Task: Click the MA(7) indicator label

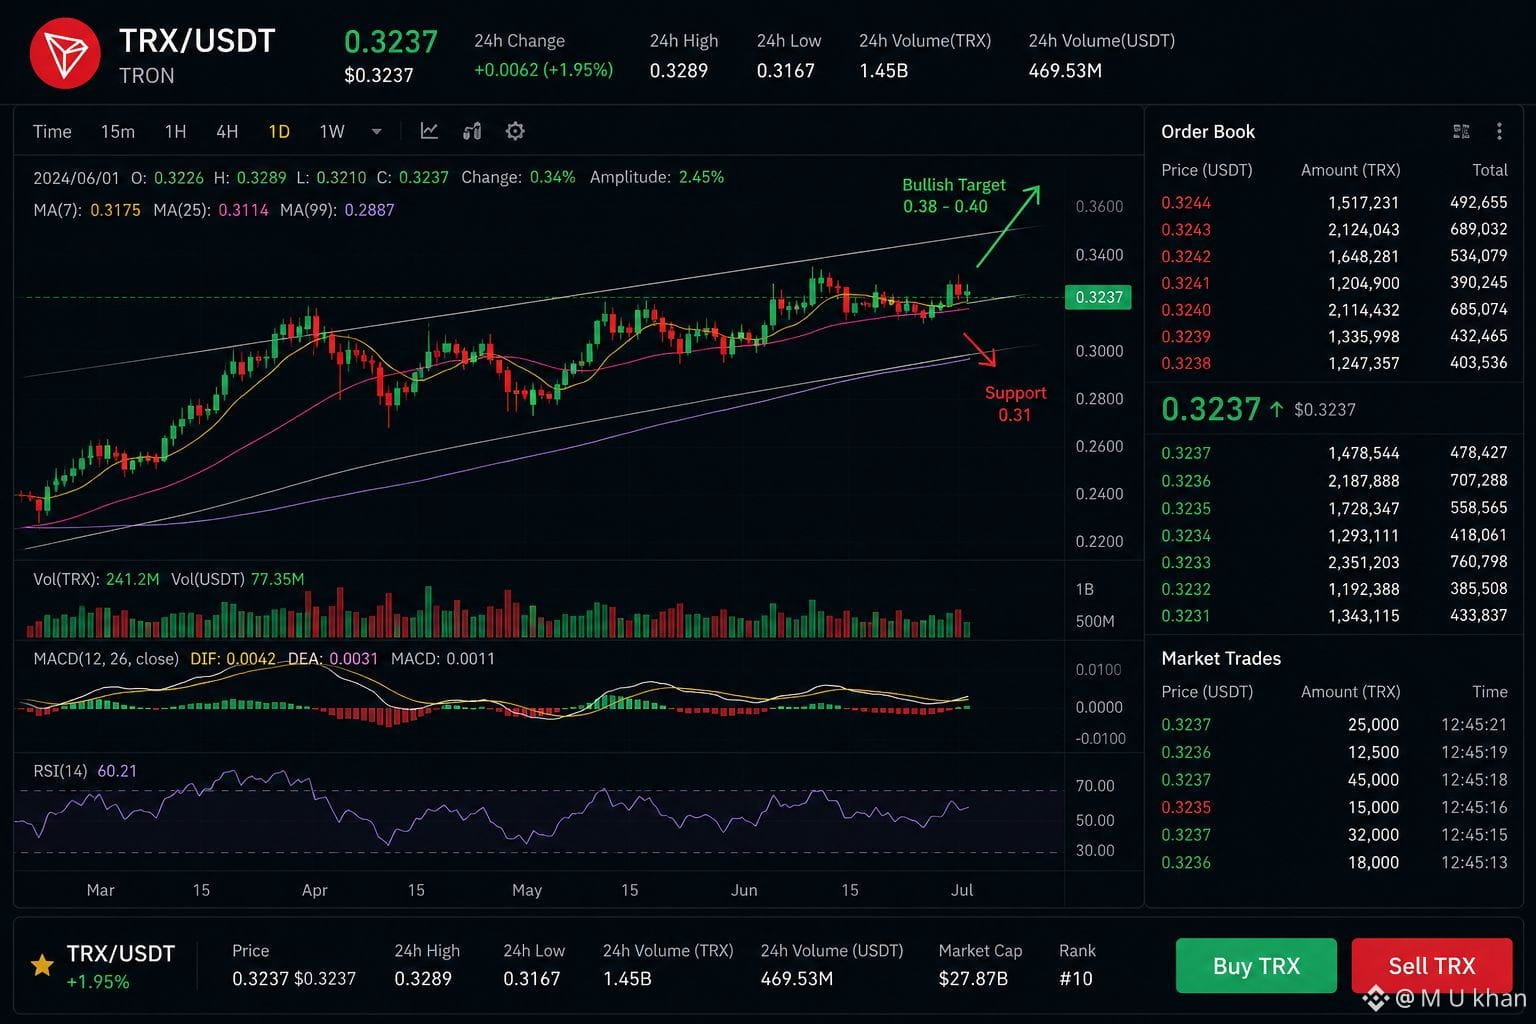Action: pyautogui.click(x=58, y=210)
